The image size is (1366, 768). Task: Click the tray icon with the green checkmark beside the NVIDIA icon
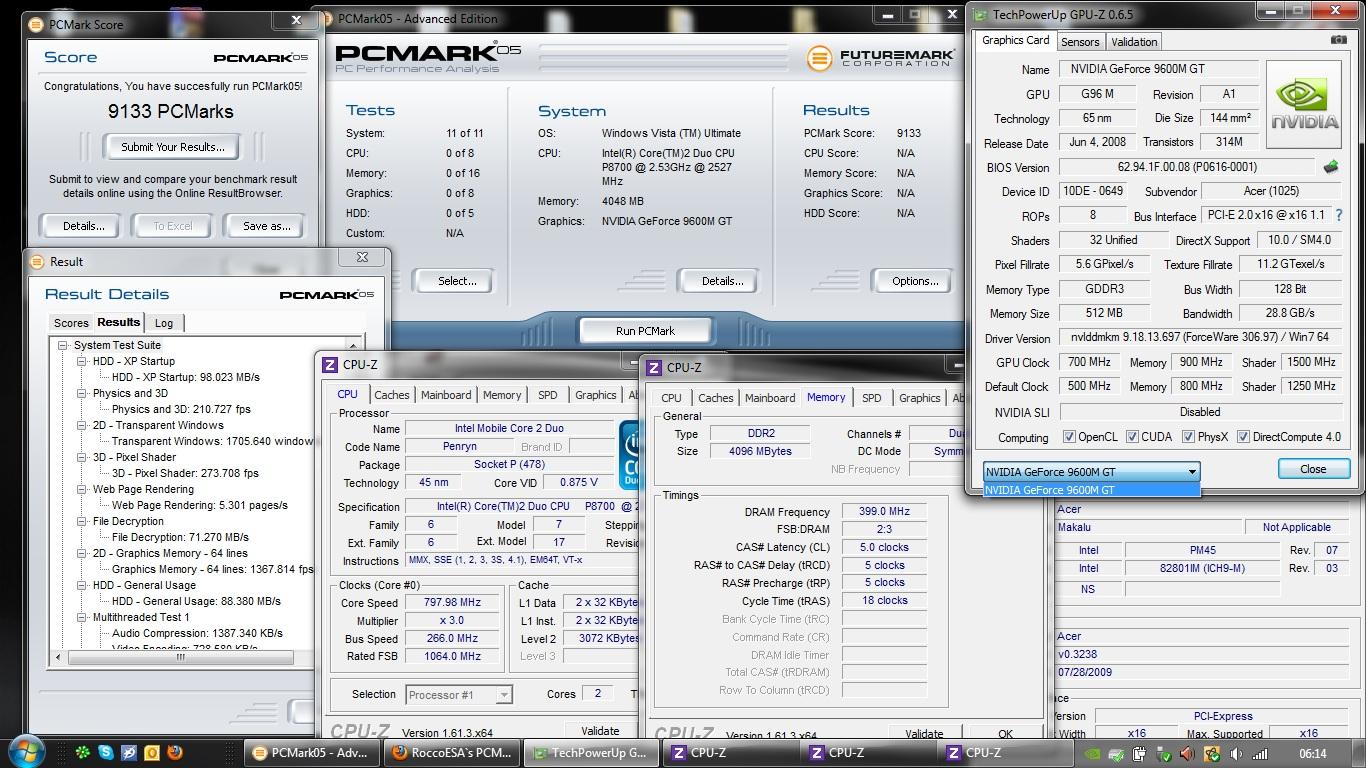tap(1116, 754)
